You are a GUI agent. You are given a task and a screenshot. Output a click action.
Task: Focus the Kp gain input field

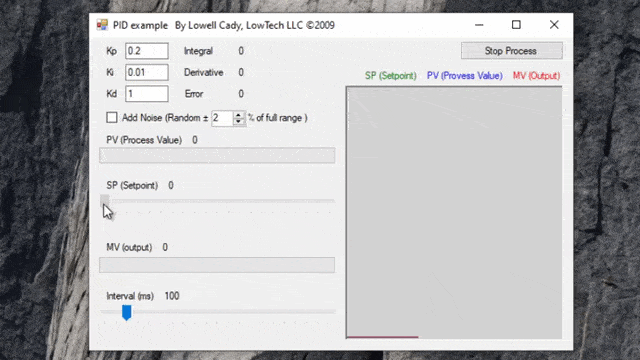[x=147, y=51]
